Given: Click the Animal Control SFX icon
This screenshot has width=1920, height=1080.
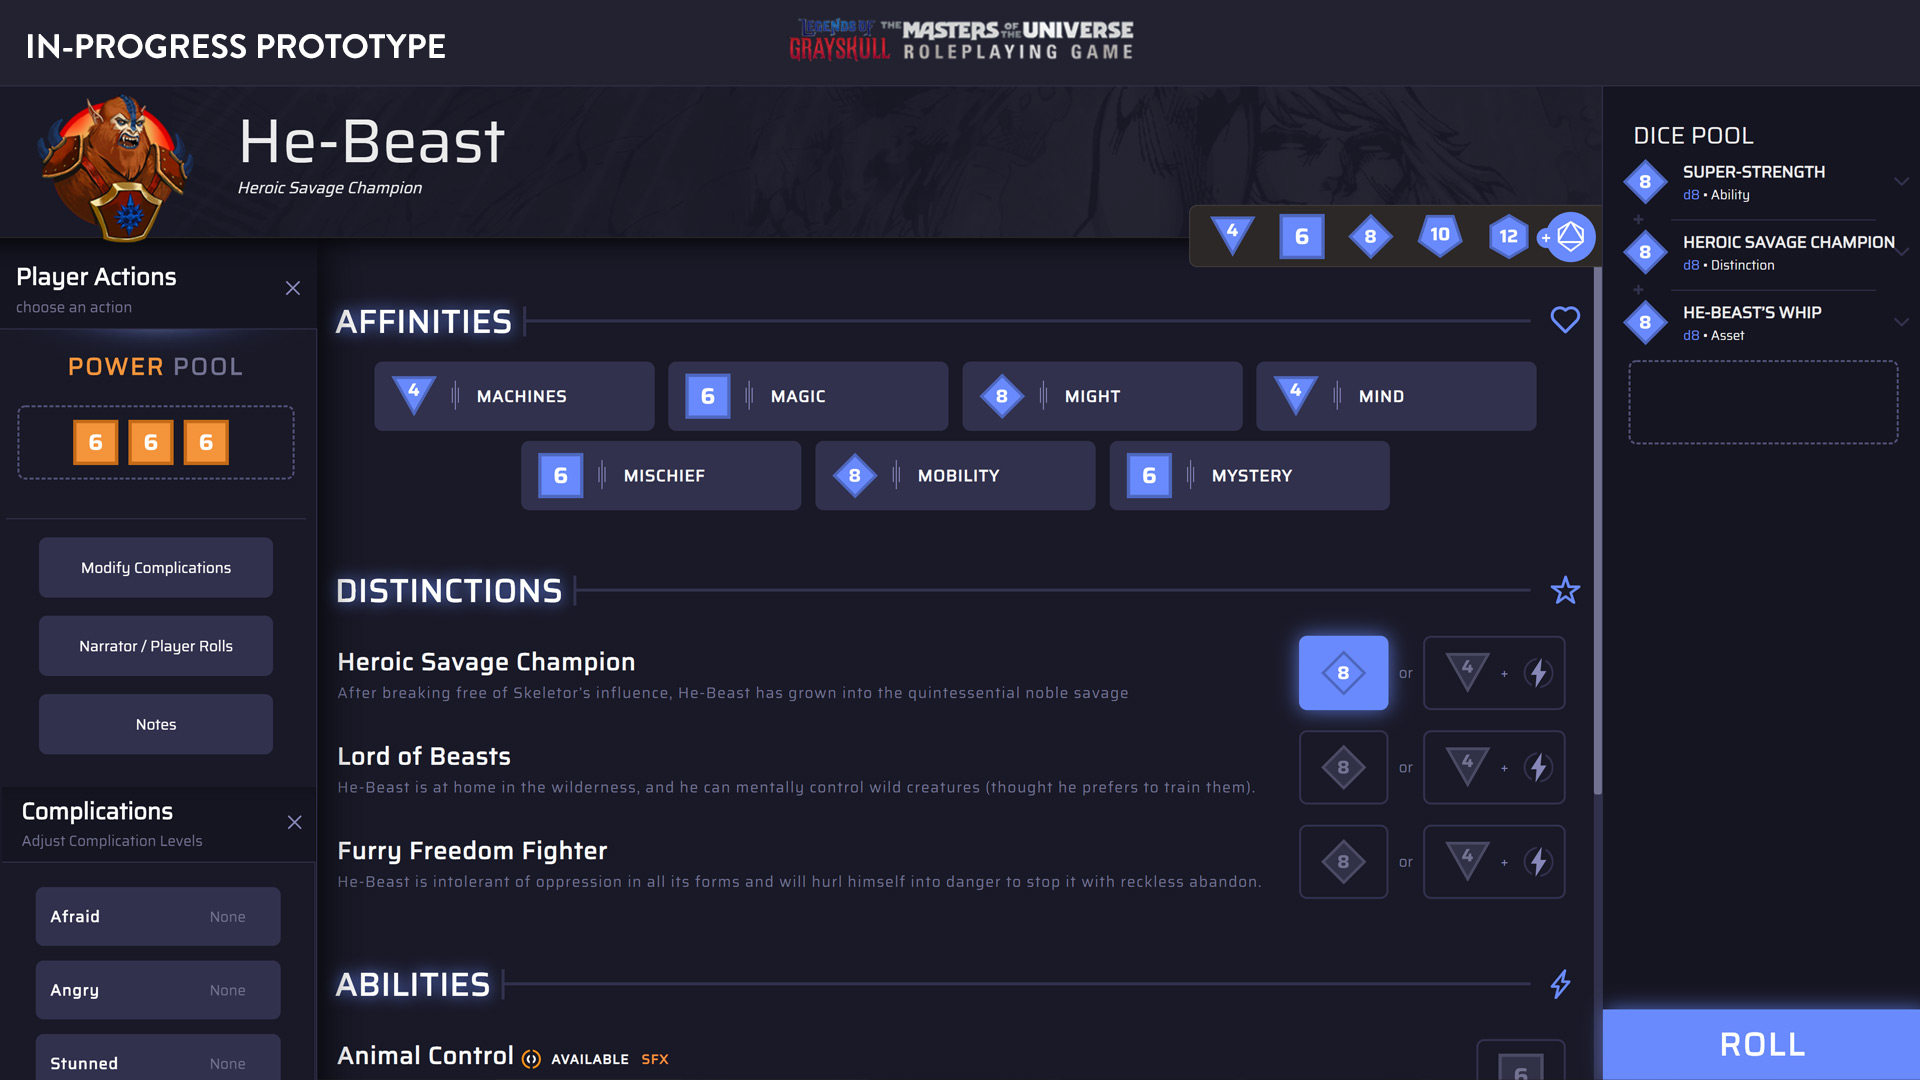Looking at the screenshot, I should click(532, 1059).
